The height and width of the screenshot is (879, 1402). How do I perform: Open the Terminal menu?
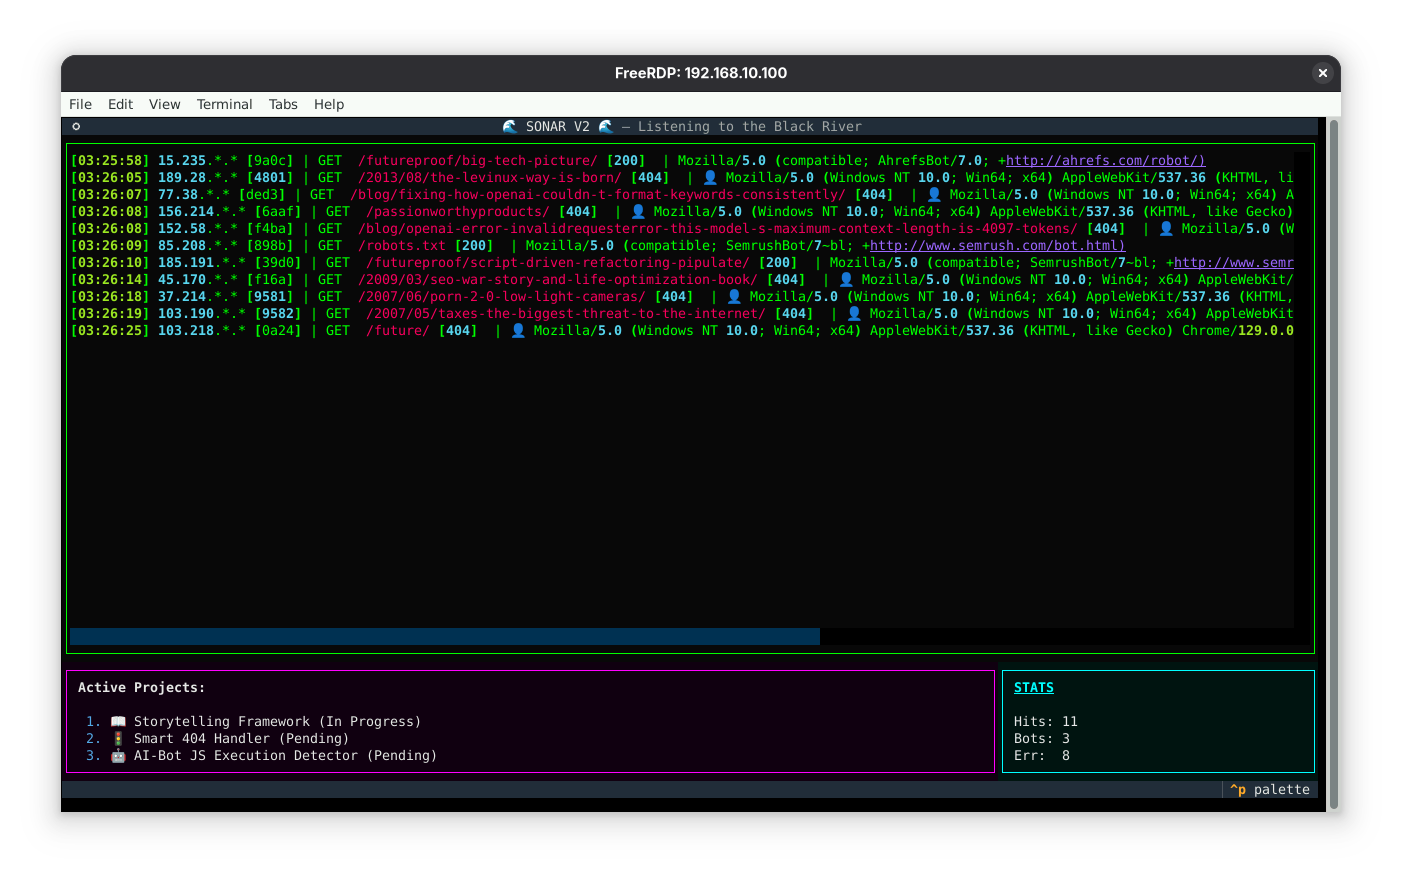[x=224, y=104]
